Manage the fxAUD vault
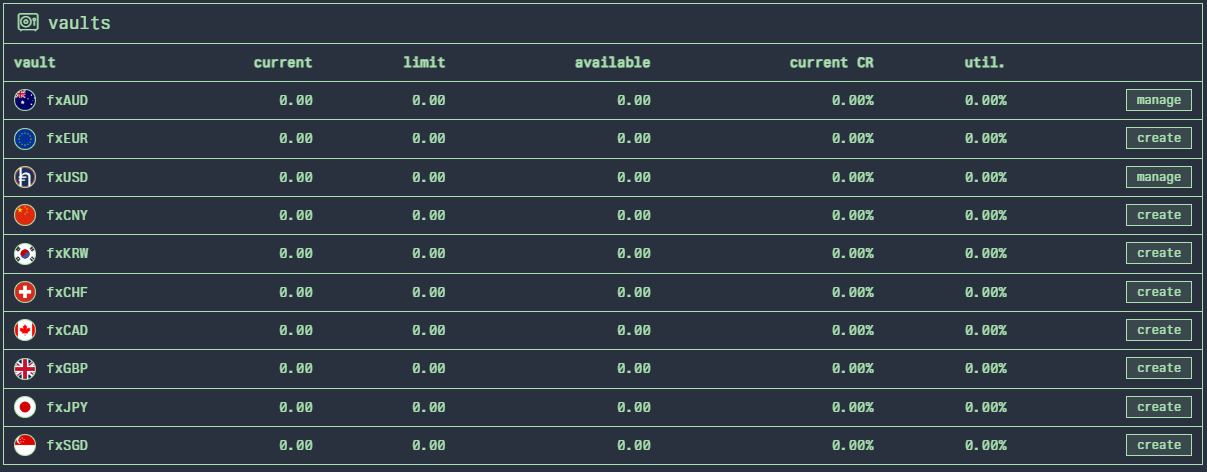The height and width of the screenshot is (472, 1207). click(x=1158, y=100)
